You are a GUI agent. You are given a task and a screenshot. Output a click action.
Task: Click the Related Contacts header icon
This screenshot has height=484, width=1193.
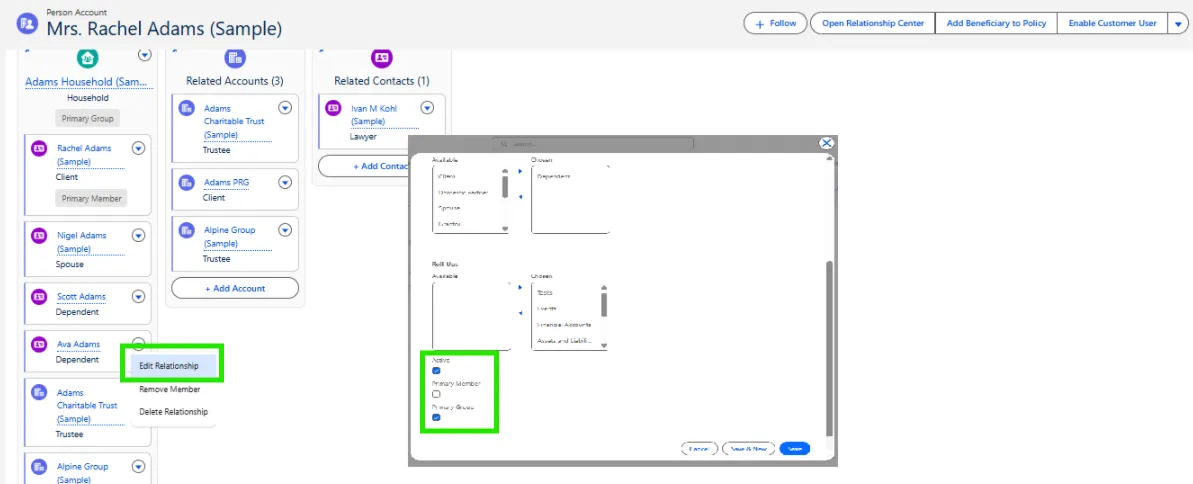[381, 58]
